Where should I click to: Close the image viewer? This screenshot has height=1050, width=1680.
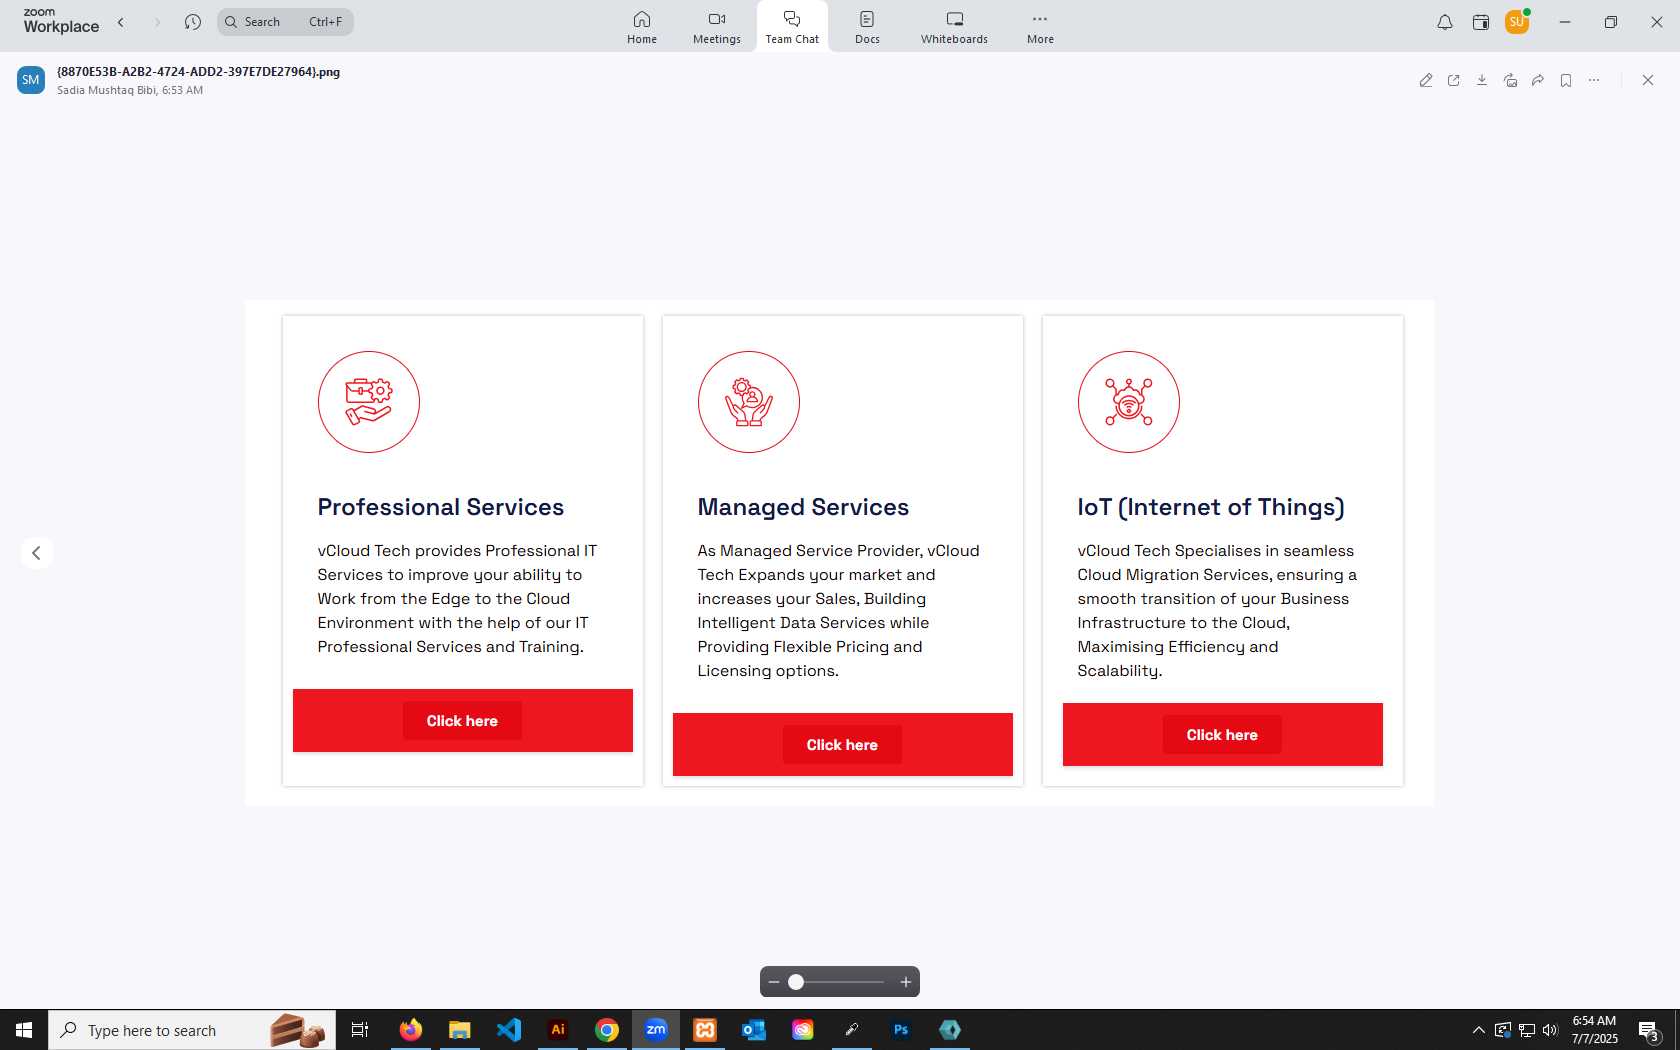point(1648,80)
